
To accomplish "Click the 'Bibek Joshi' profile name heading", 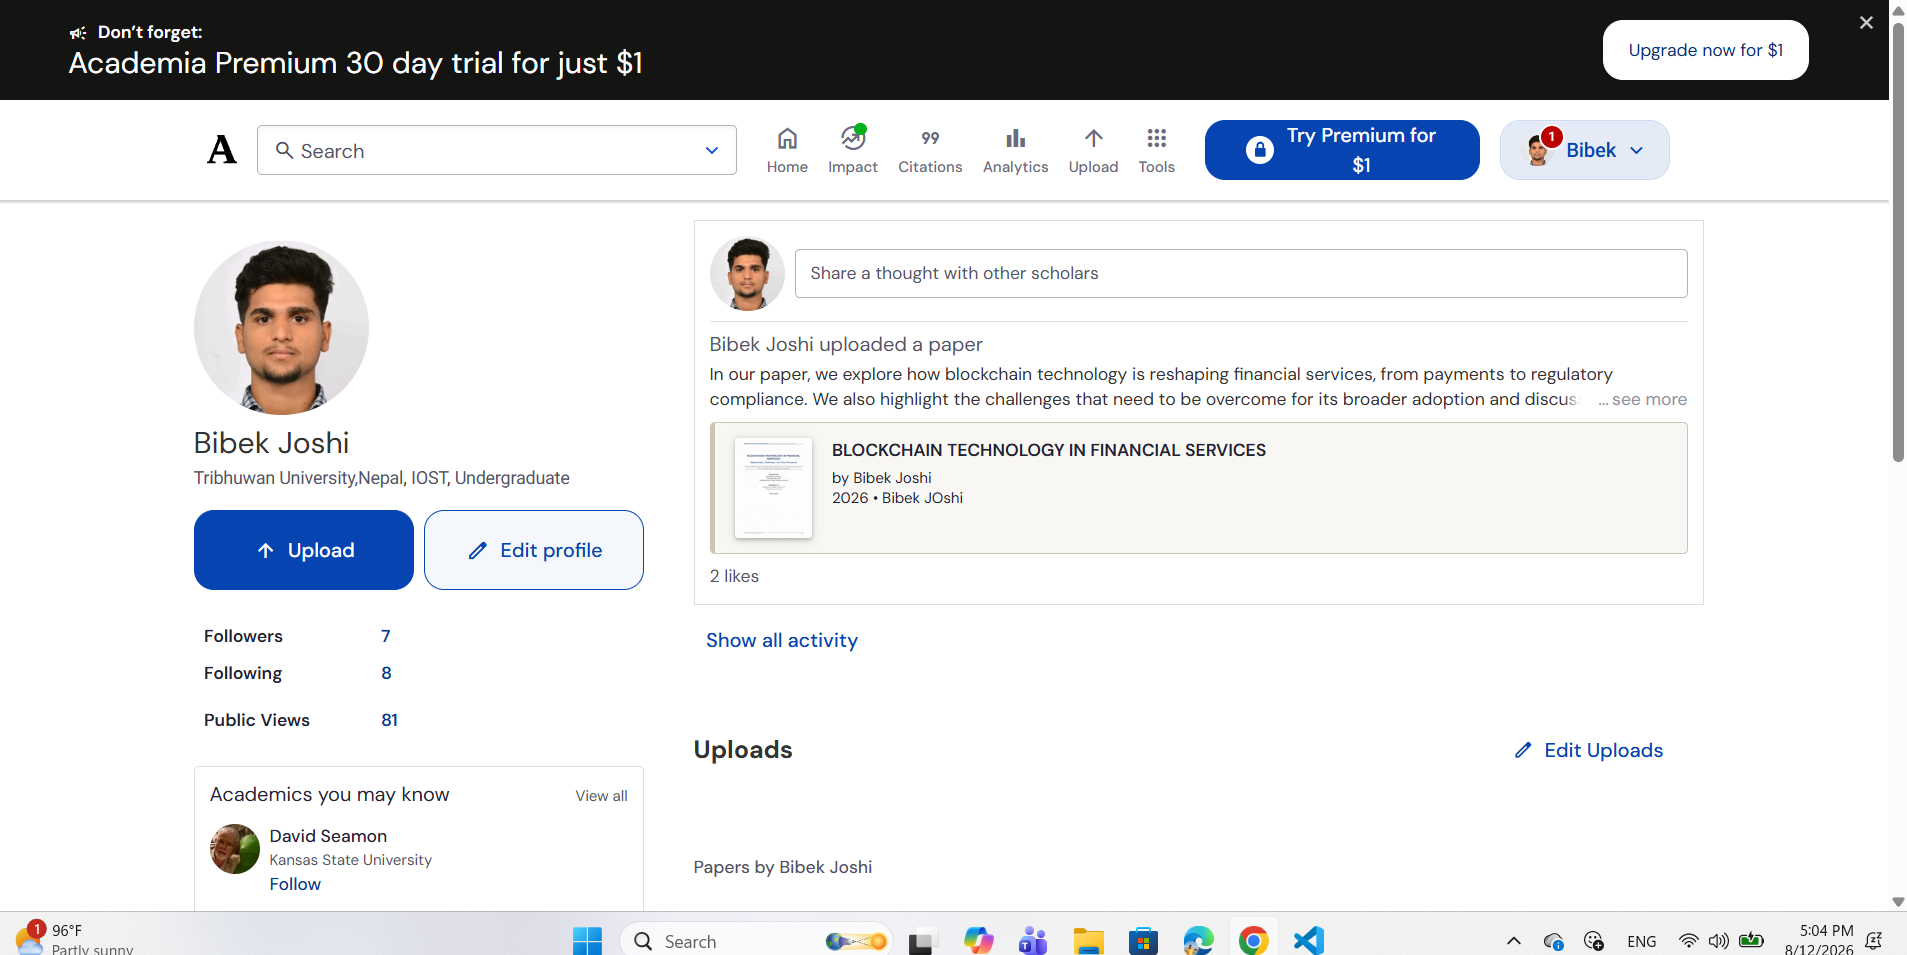I will [x=271, y=442].
